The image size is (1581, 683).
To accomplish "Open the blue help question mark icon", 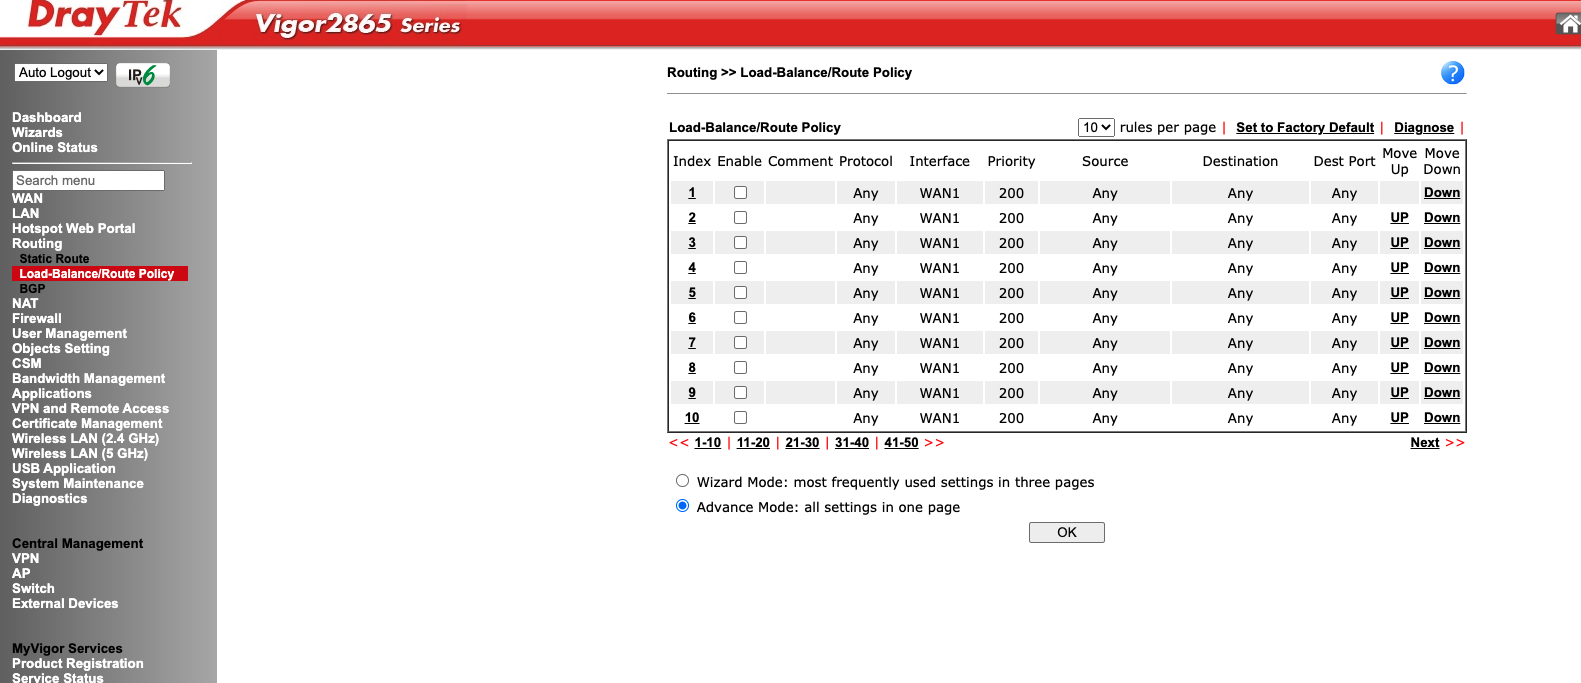I will tap(1452, 73).
